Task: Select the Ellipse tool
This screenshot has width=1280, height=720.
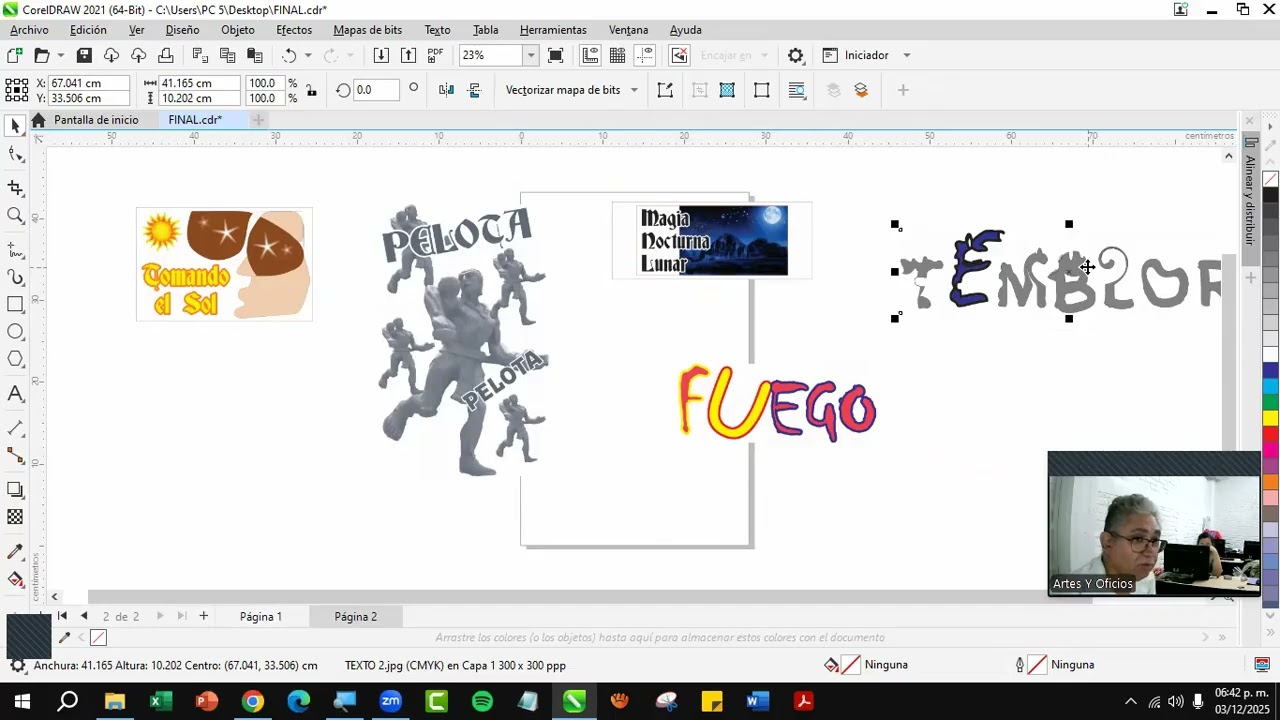Action: pyautogui.click(x=15, y=332)
